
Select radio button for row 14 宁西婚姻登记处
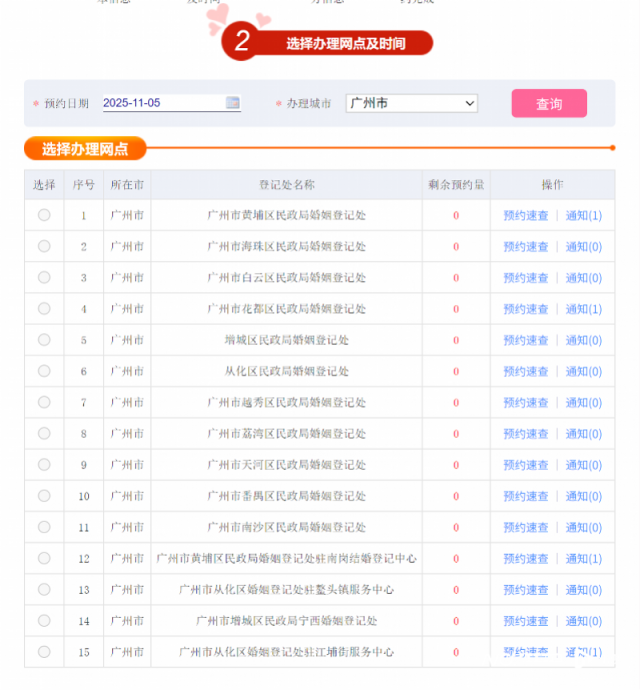click(44, 620)
